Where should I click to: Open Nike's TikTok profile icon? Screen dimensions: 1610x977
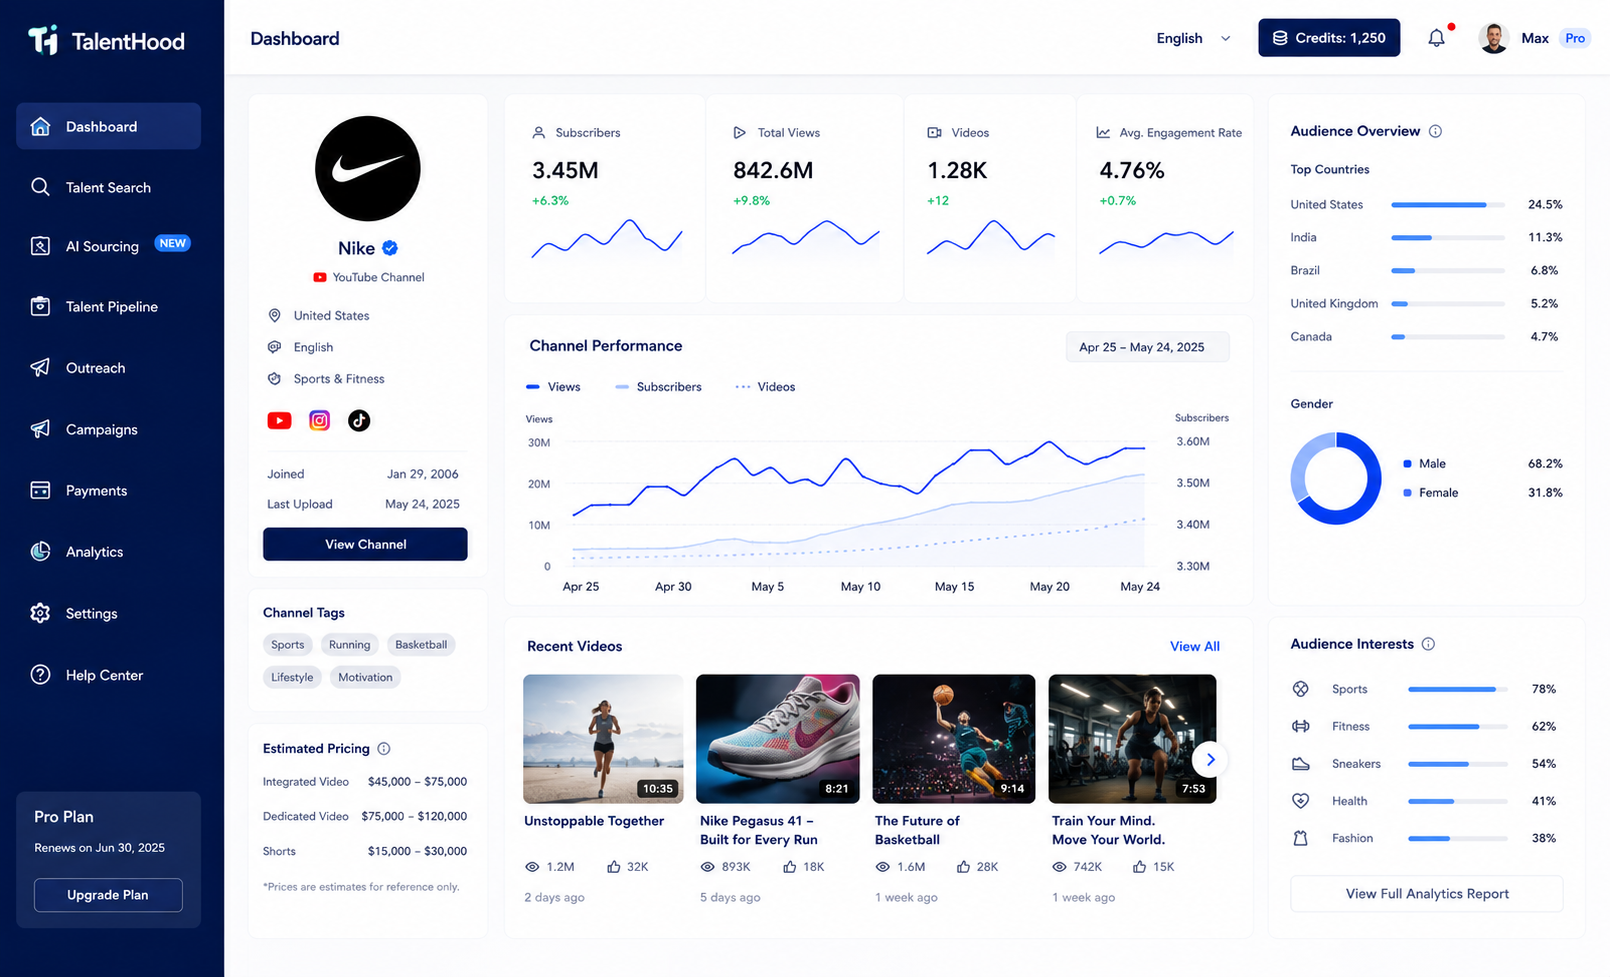tap(359, 420)
